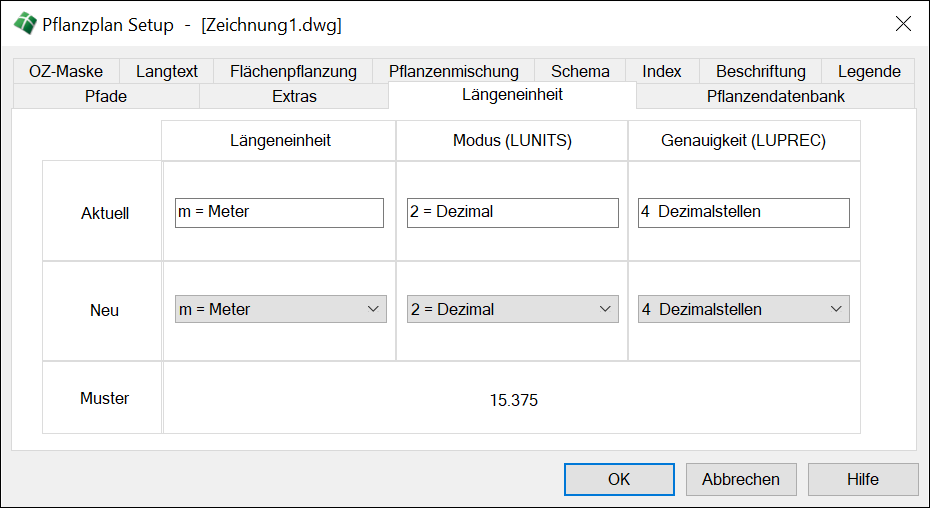Expand the Neu Längeneinheit dropdown
This screenshot has height=508, width=930.
click(280, 310)
